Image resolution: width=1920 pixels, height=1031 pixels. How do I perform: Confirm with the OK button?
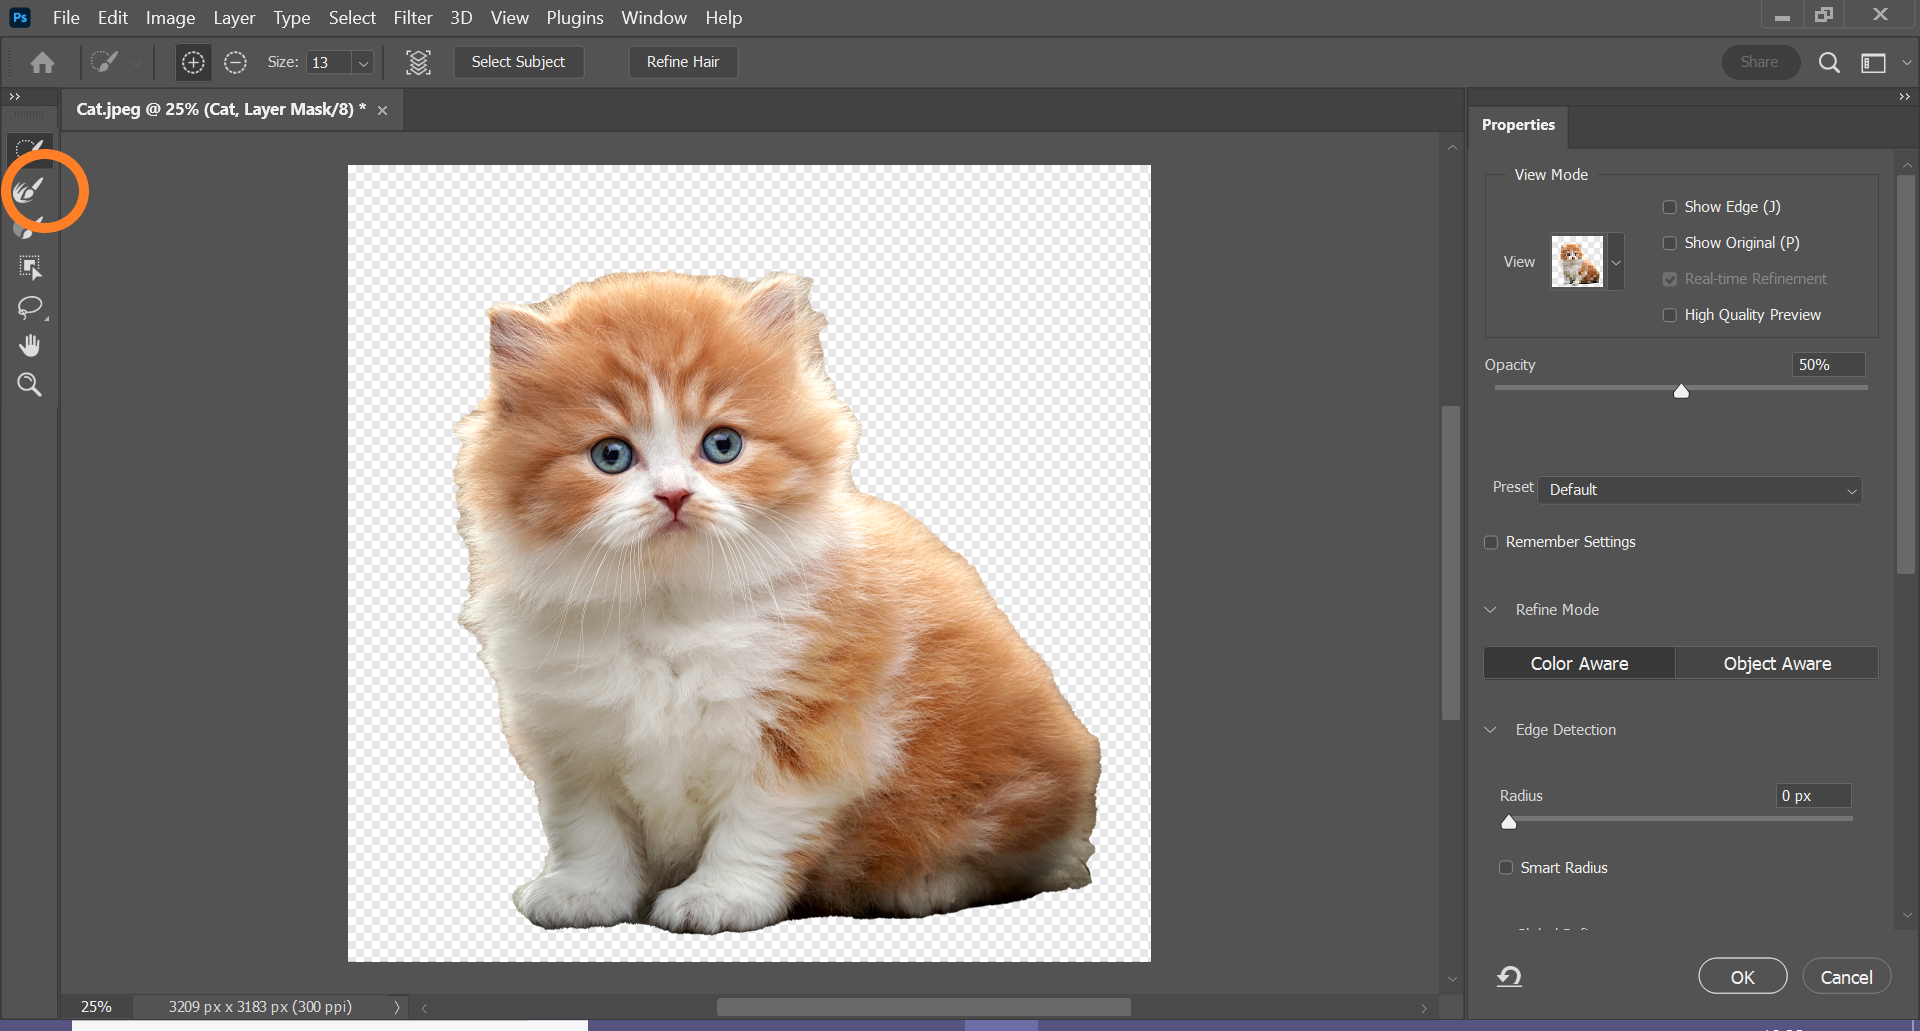pyautogui.click(x=1742, y=977)
